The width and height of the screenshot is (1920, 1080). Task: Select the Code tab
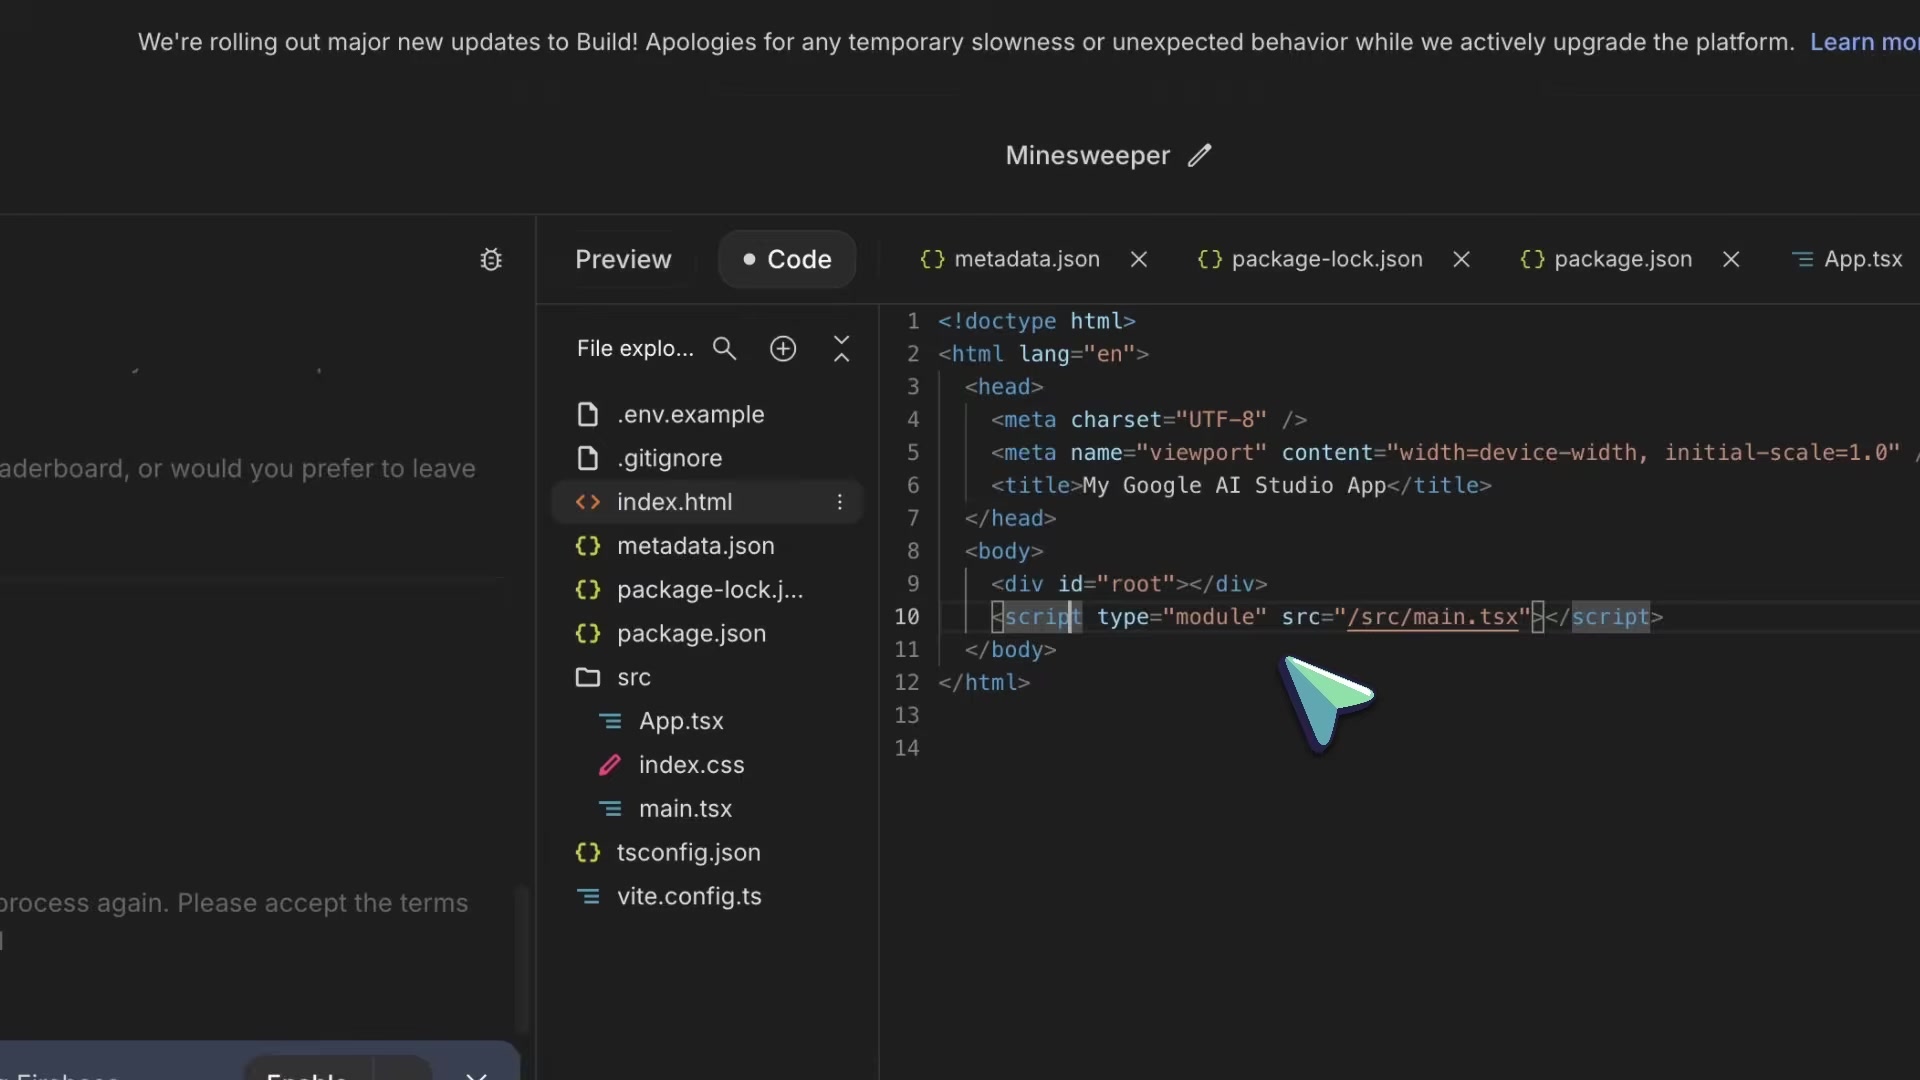786,259
